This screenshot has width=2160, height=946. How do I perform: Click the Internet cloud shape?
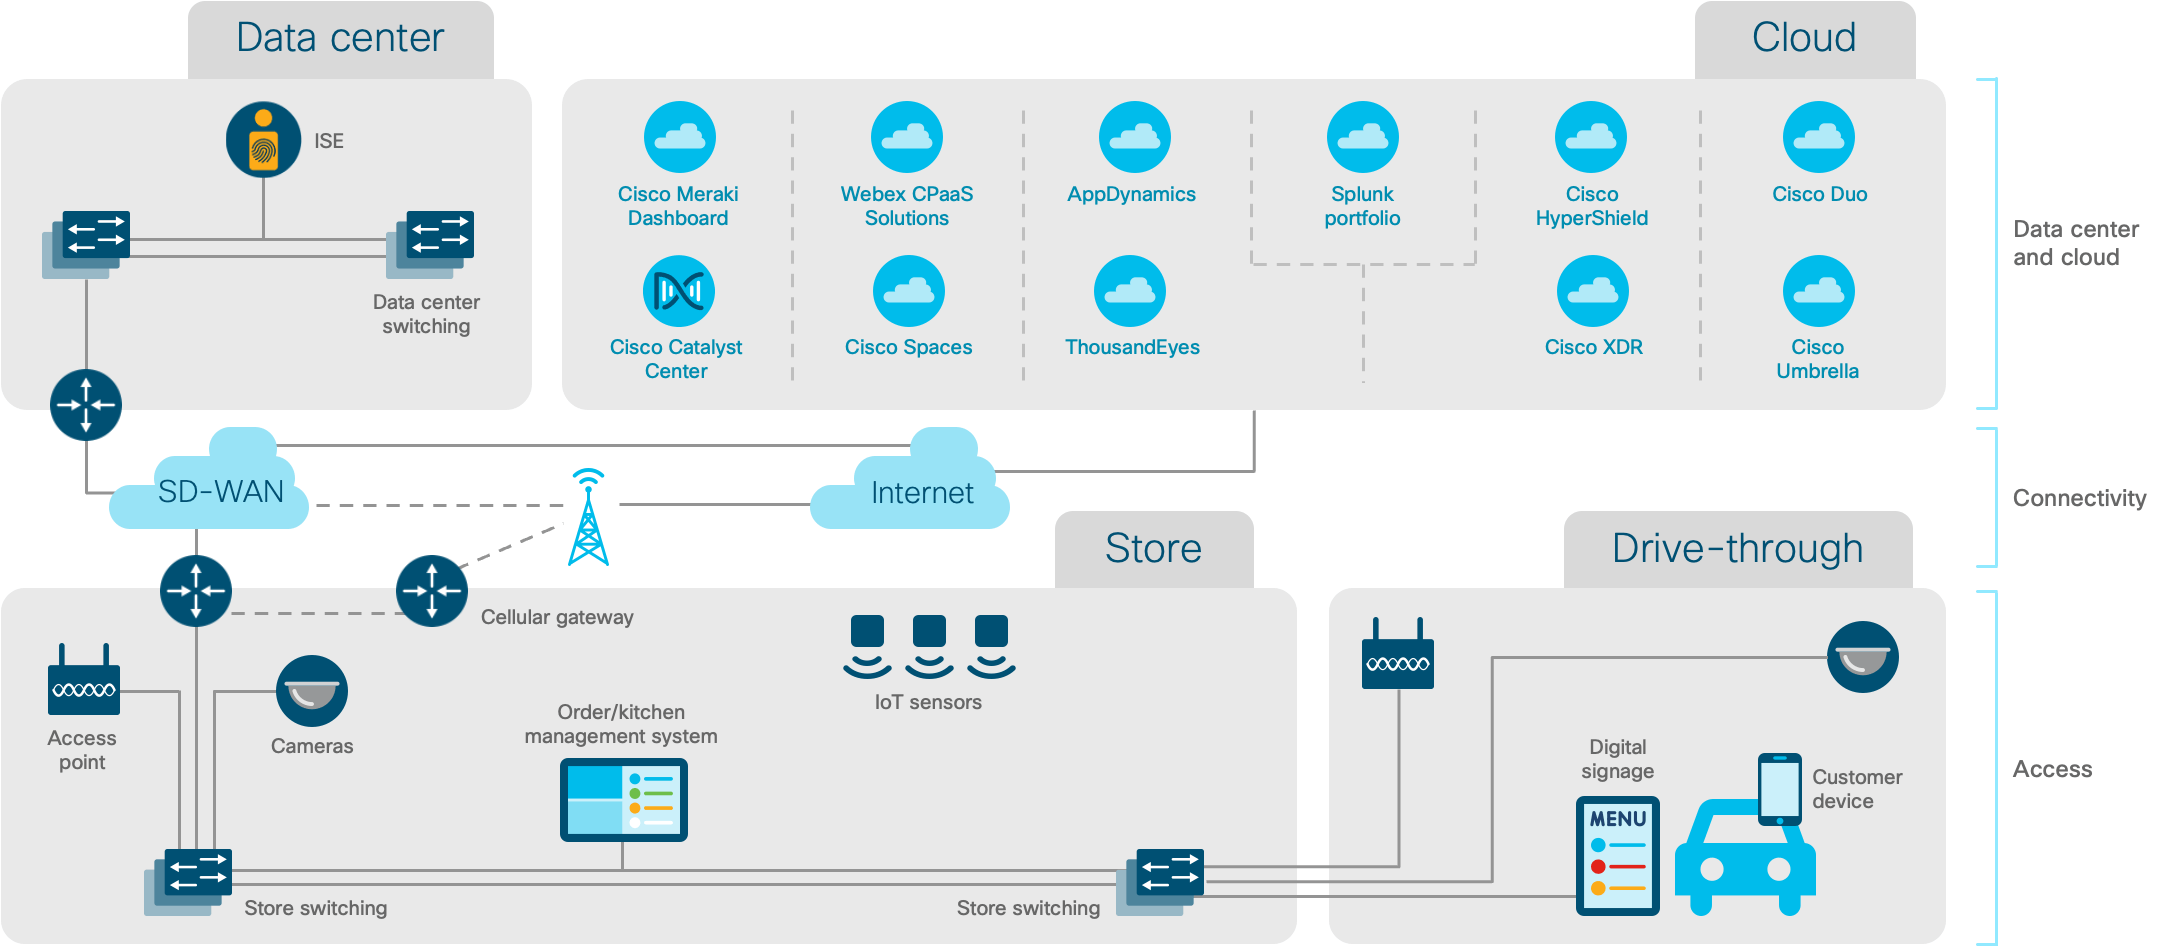click(910, 480)
